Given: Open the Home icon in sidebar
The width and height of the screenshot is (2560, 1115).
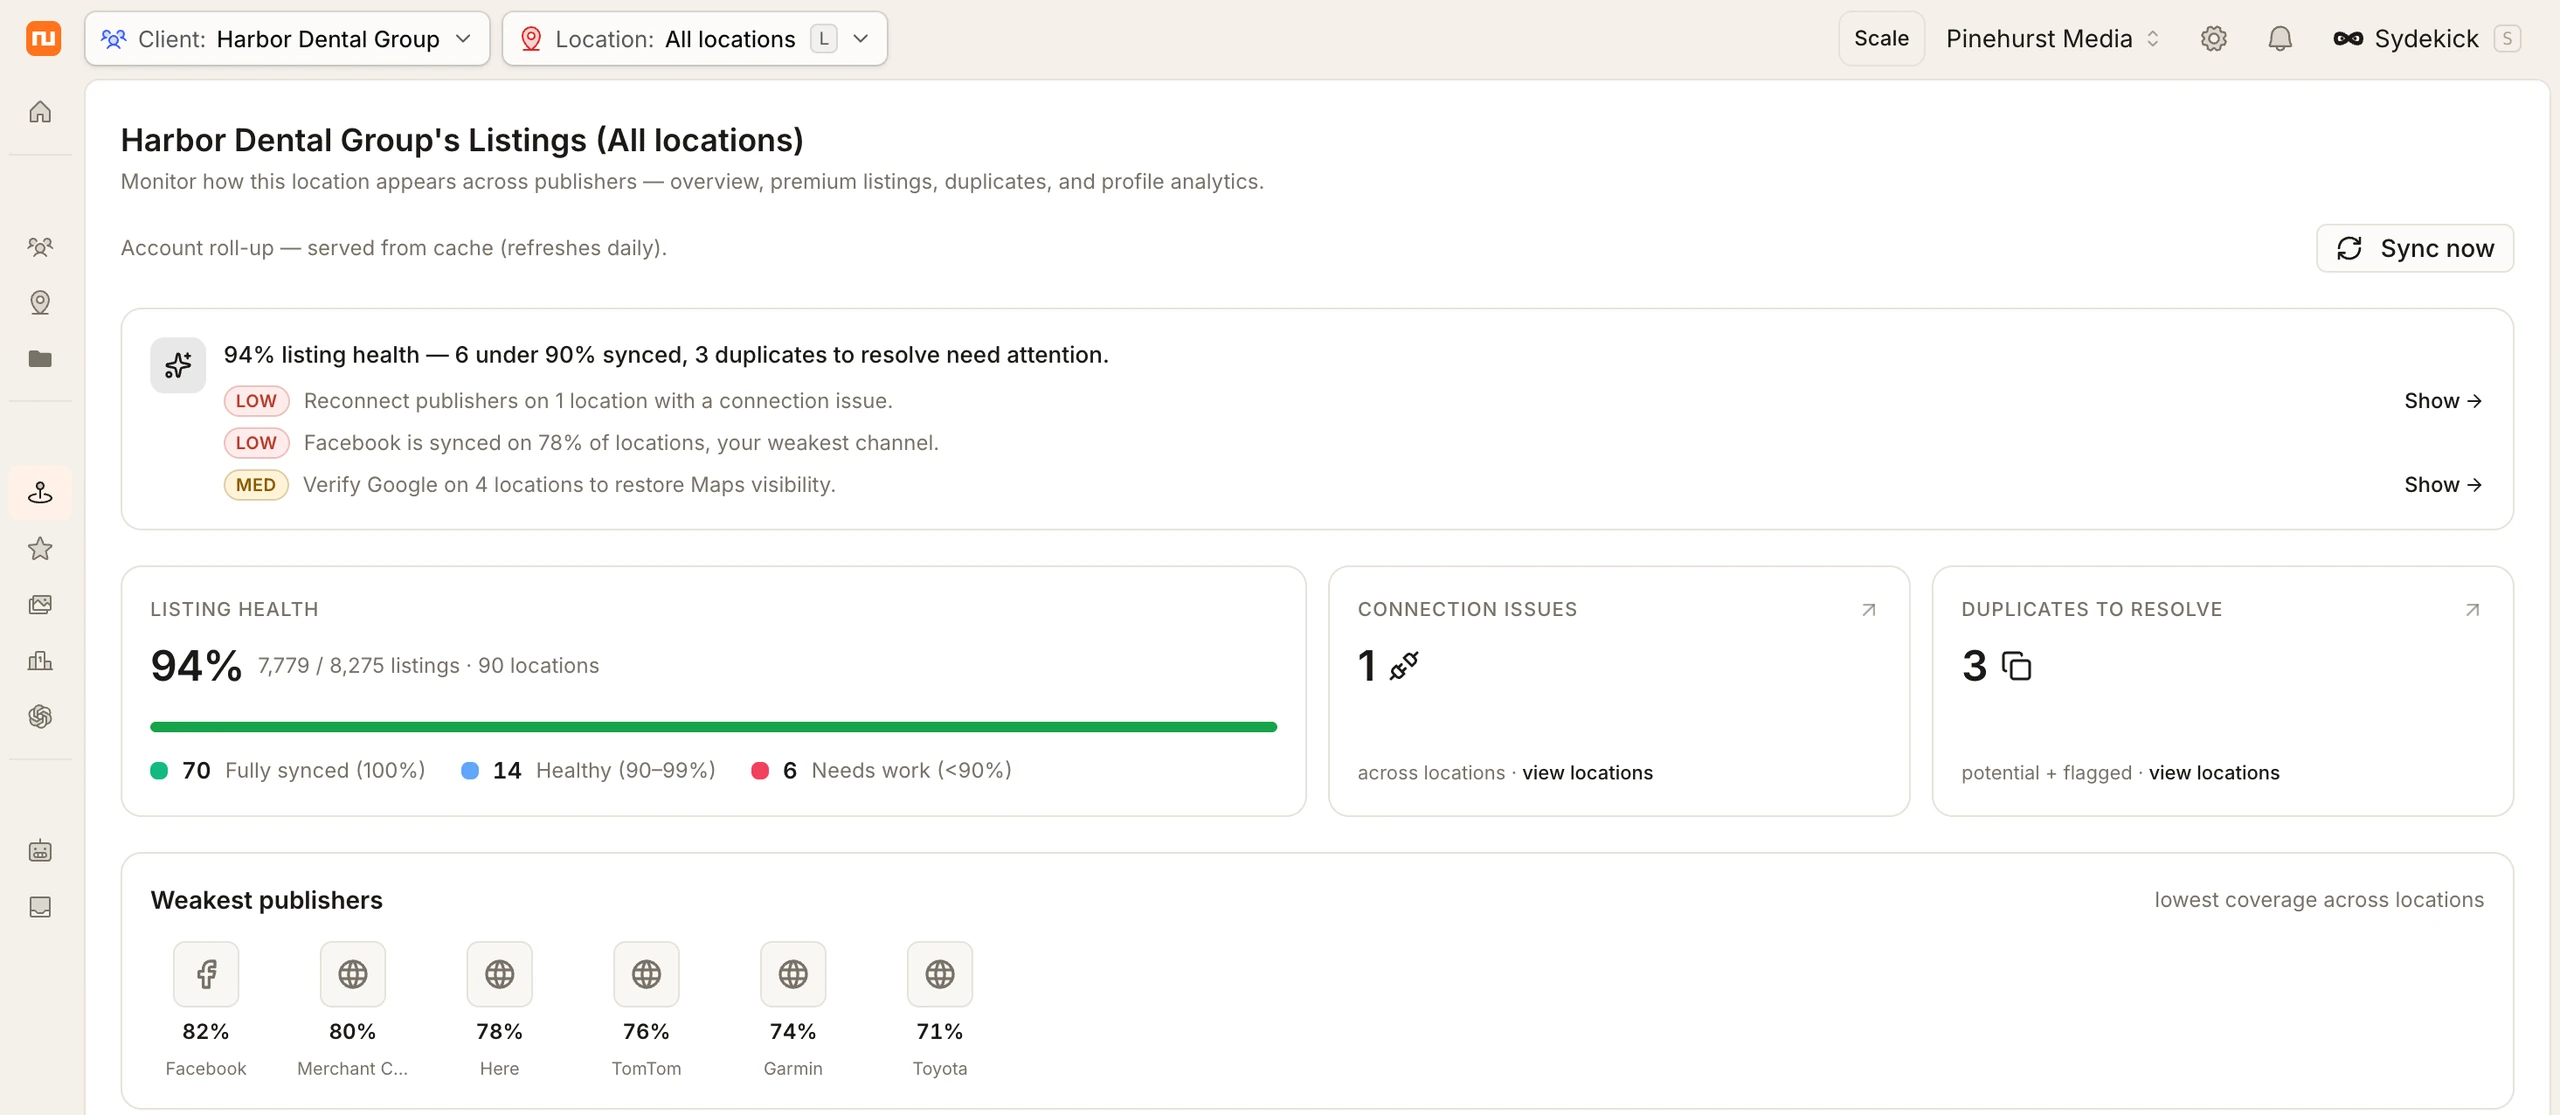Looking at the screenshot, I should click(x=40, y=111).
